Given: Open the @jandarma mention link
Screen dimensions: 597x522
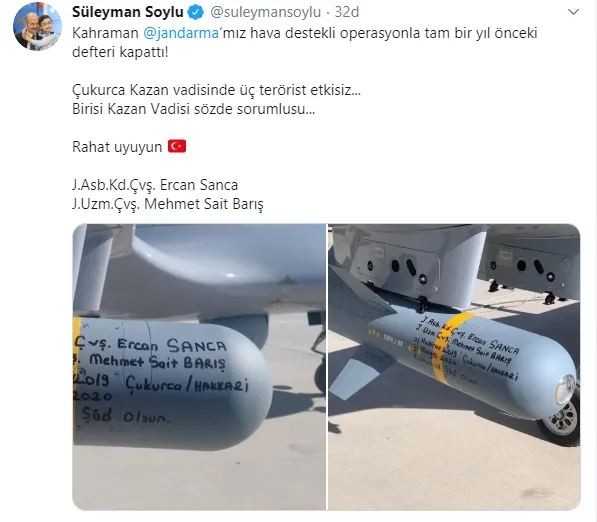Looking at the screenshot, I should [x=181, y=33].
